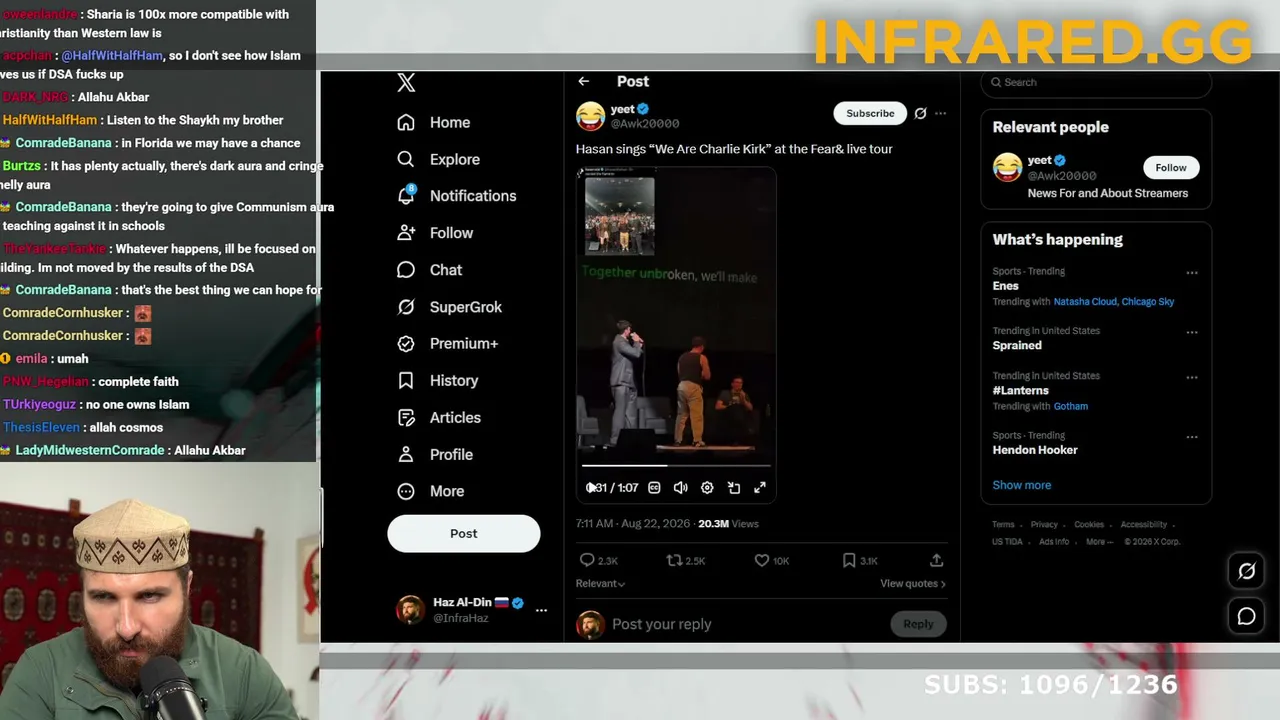Open the Accessibility footer link
The width and height of the screenshot is (1280, 720).
[1143, 525]
